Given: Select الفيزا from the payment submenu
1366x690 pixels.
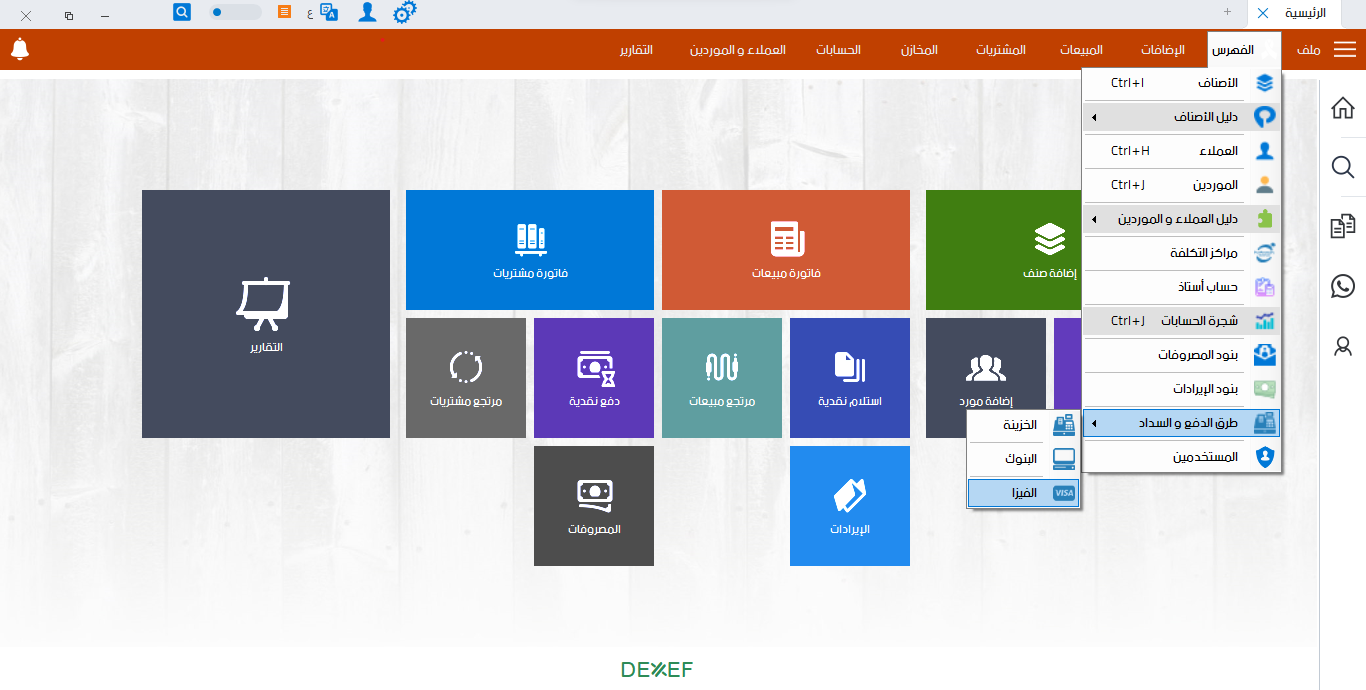Looking at the screenshot, I should point(1023,493).
